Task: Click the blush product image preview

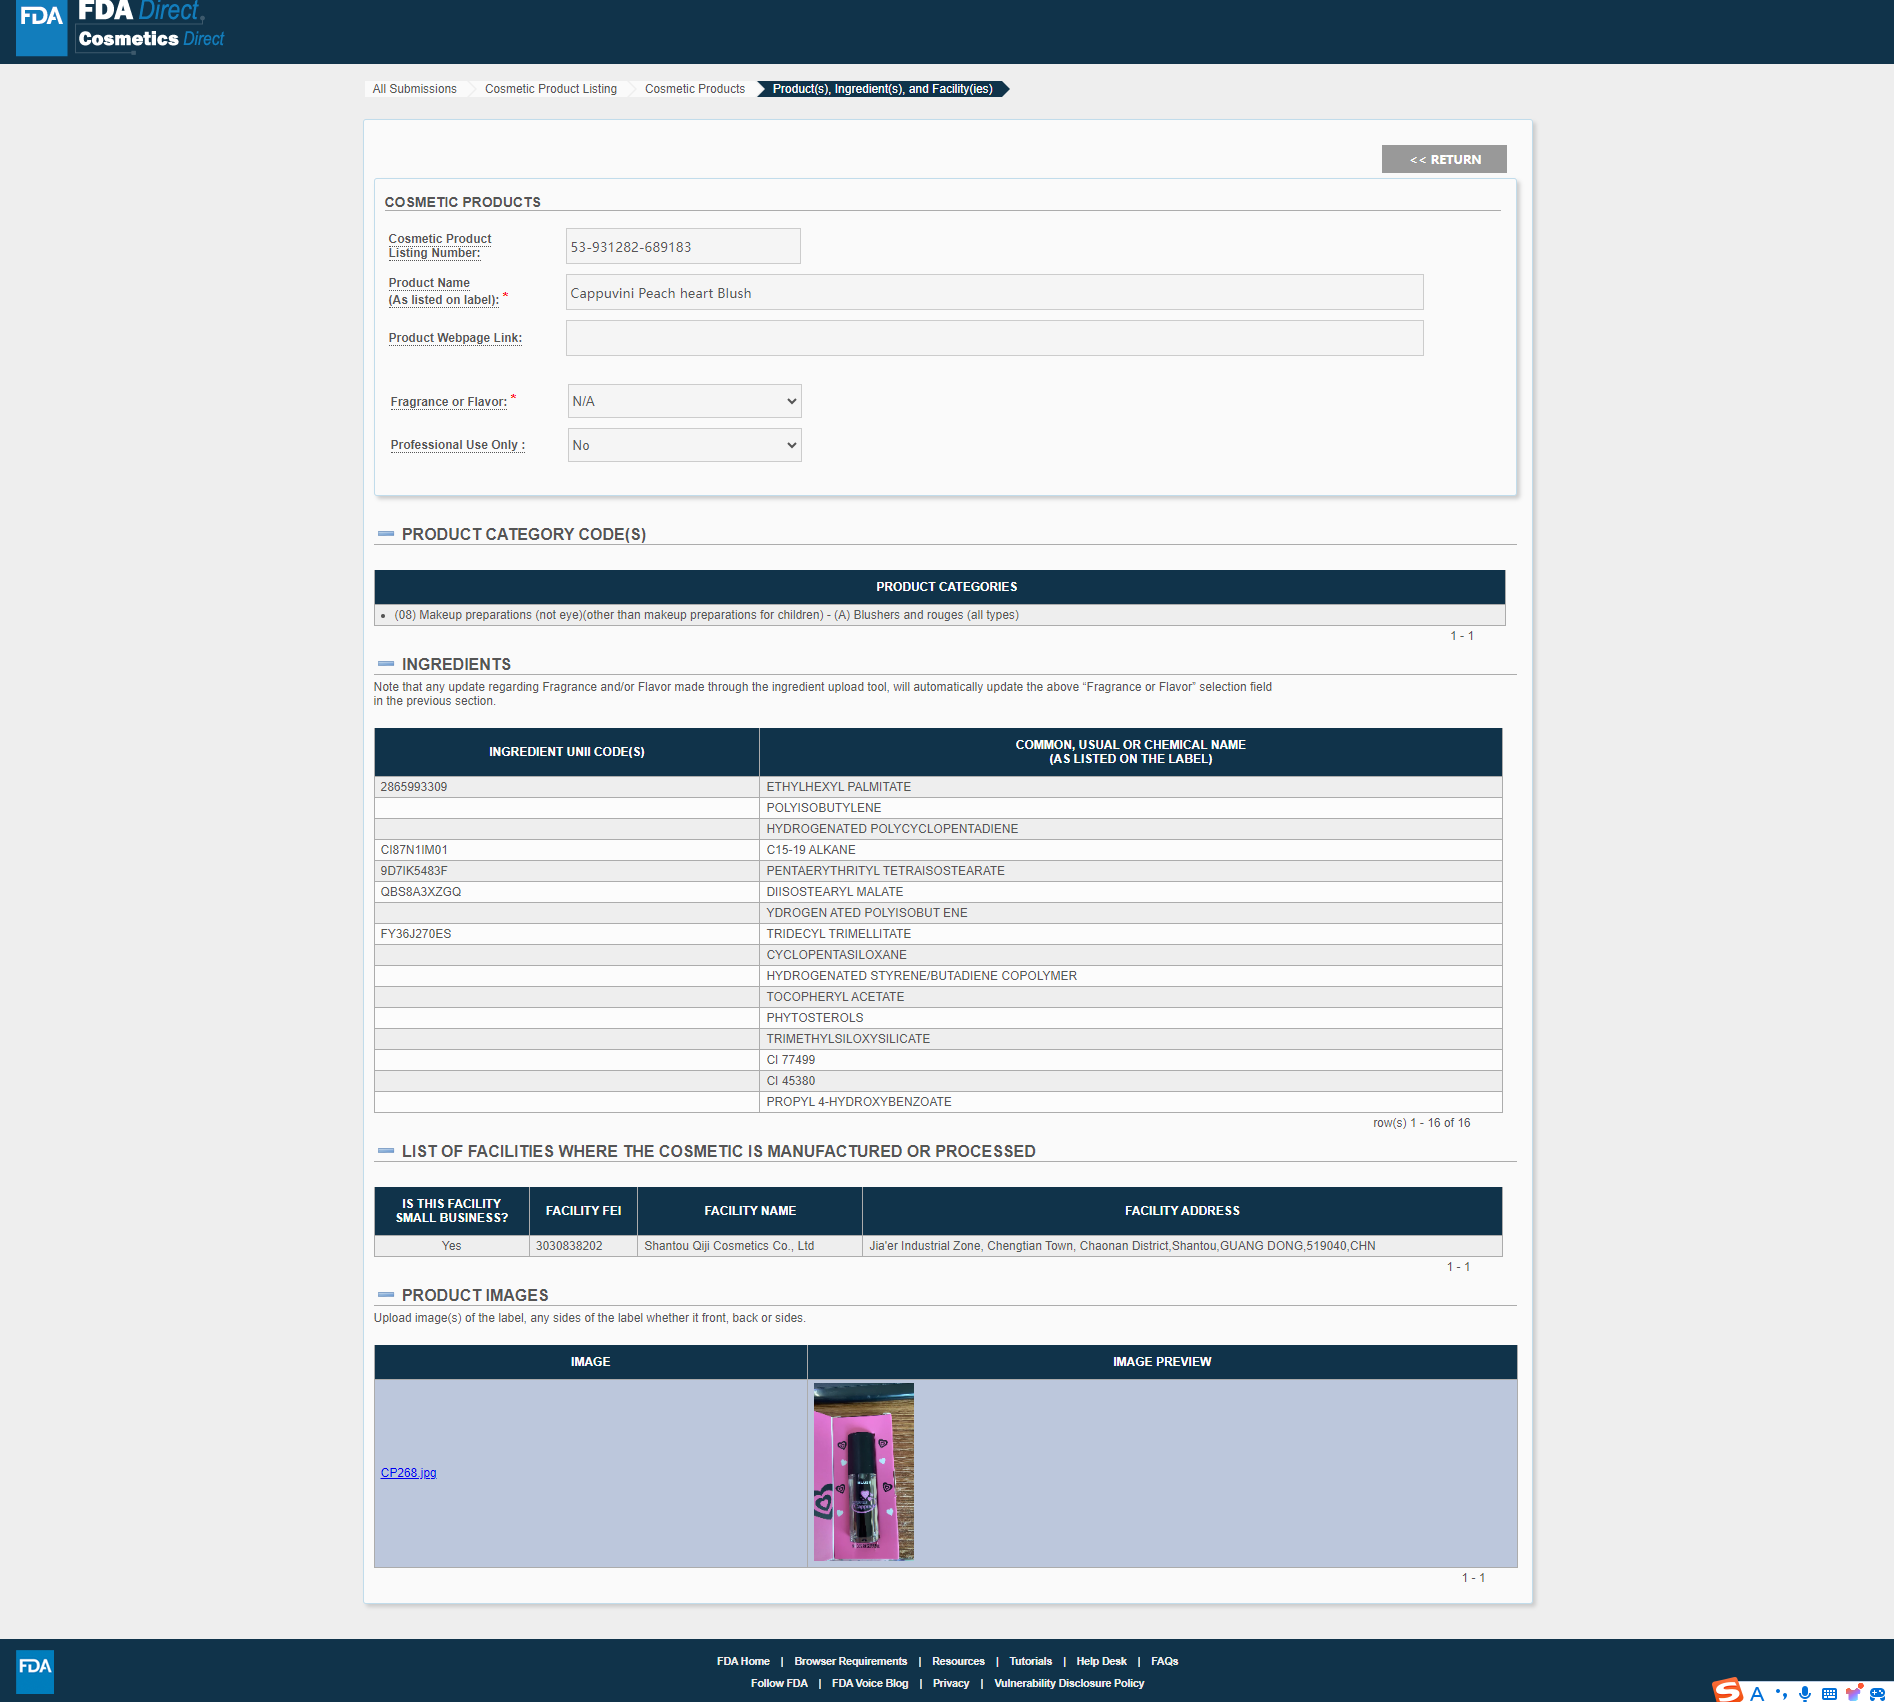Action: 863,1472
